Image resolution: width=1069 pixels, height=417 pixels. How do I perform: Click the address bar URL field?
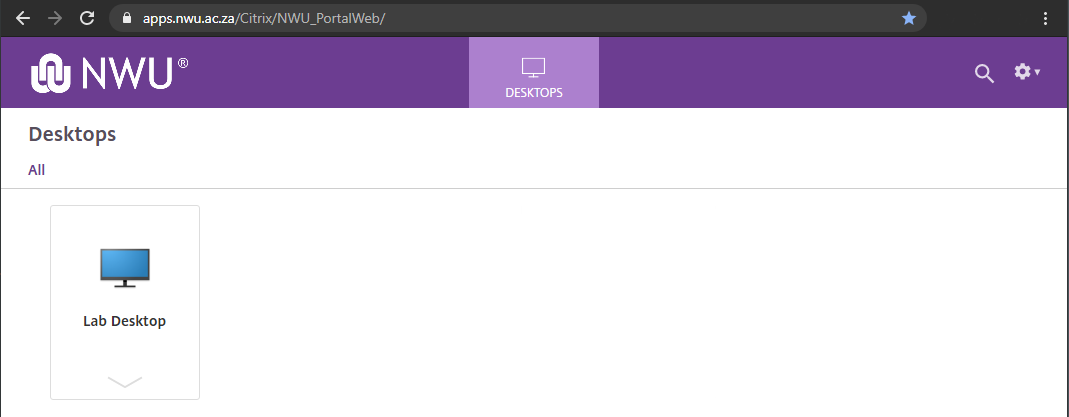pos(517,18)
